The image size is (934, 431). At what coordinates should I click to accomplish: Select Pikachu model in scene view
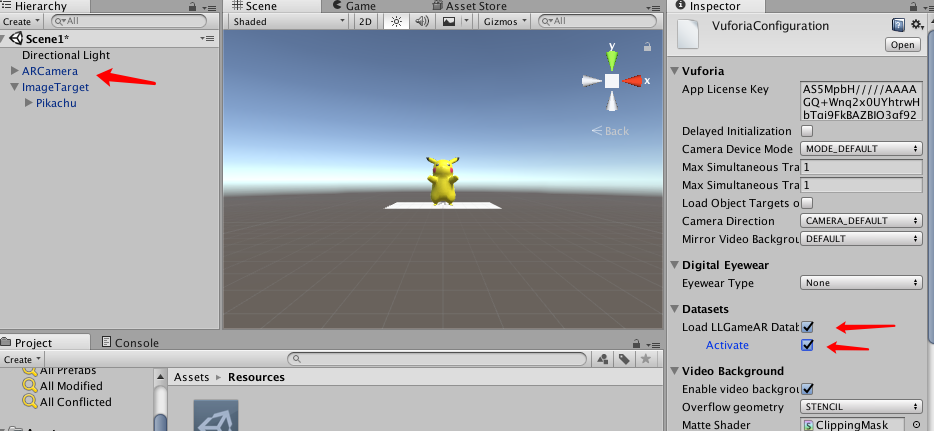[x=443, y=180]
